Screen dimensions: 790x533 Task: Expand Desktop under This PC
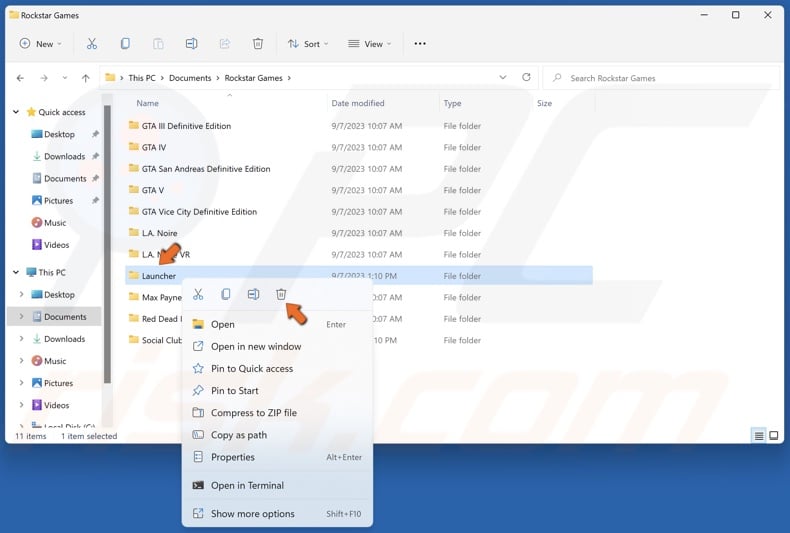tap(21, 294)
